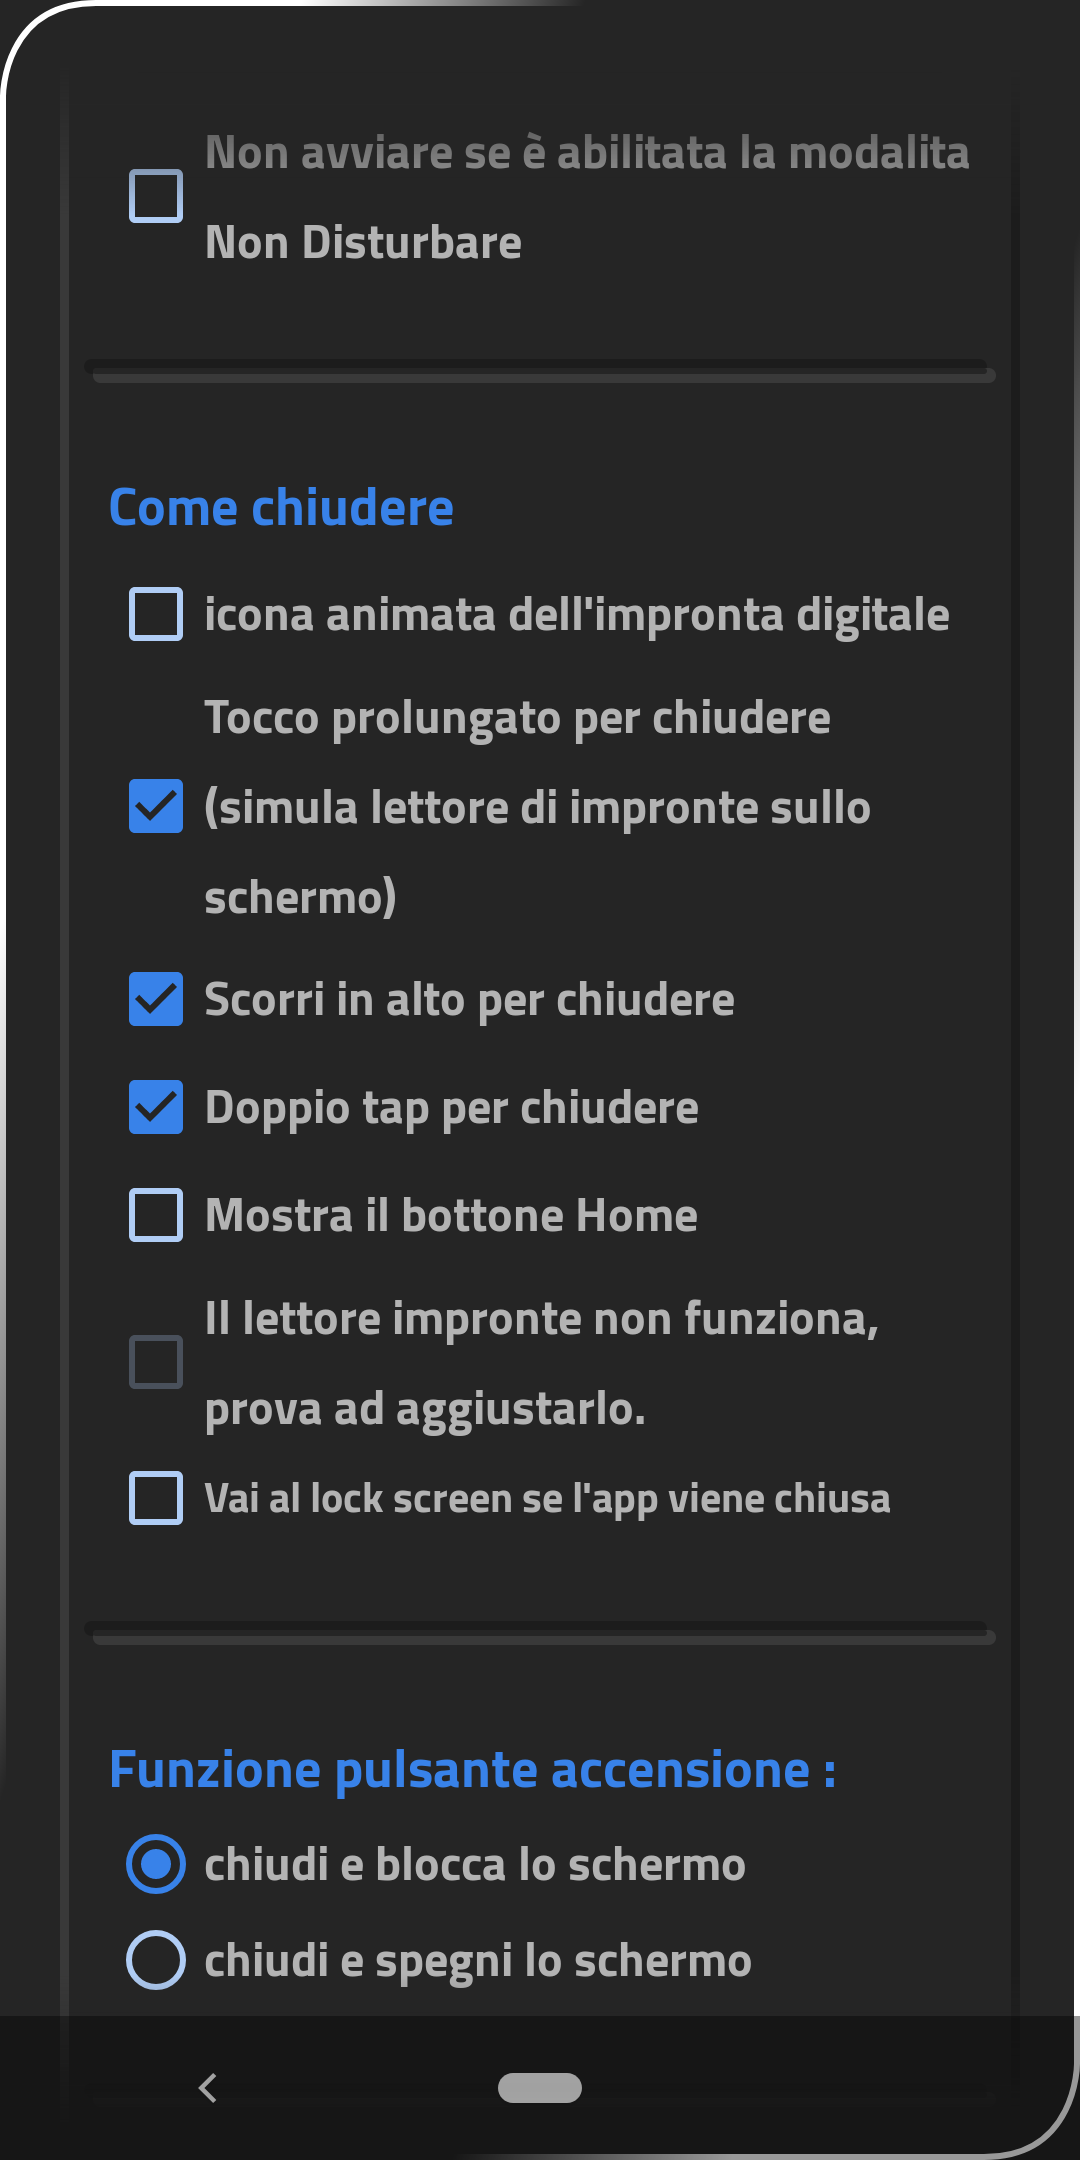
Task: Check the icona animata dell'impronta digitale box
Action: point(156,614)
